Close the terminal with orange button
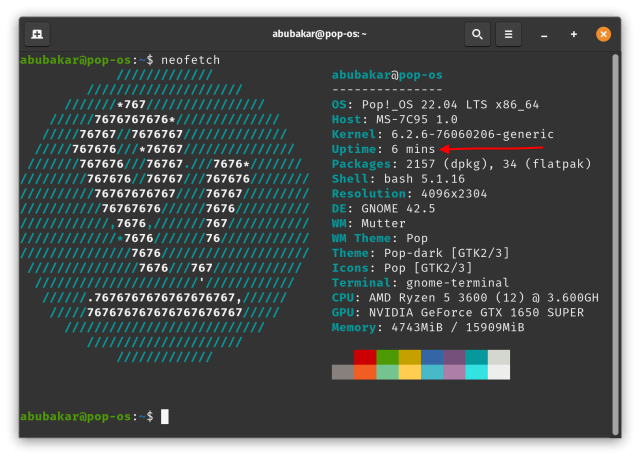This screenshot has height=459, width=640. 603,33
